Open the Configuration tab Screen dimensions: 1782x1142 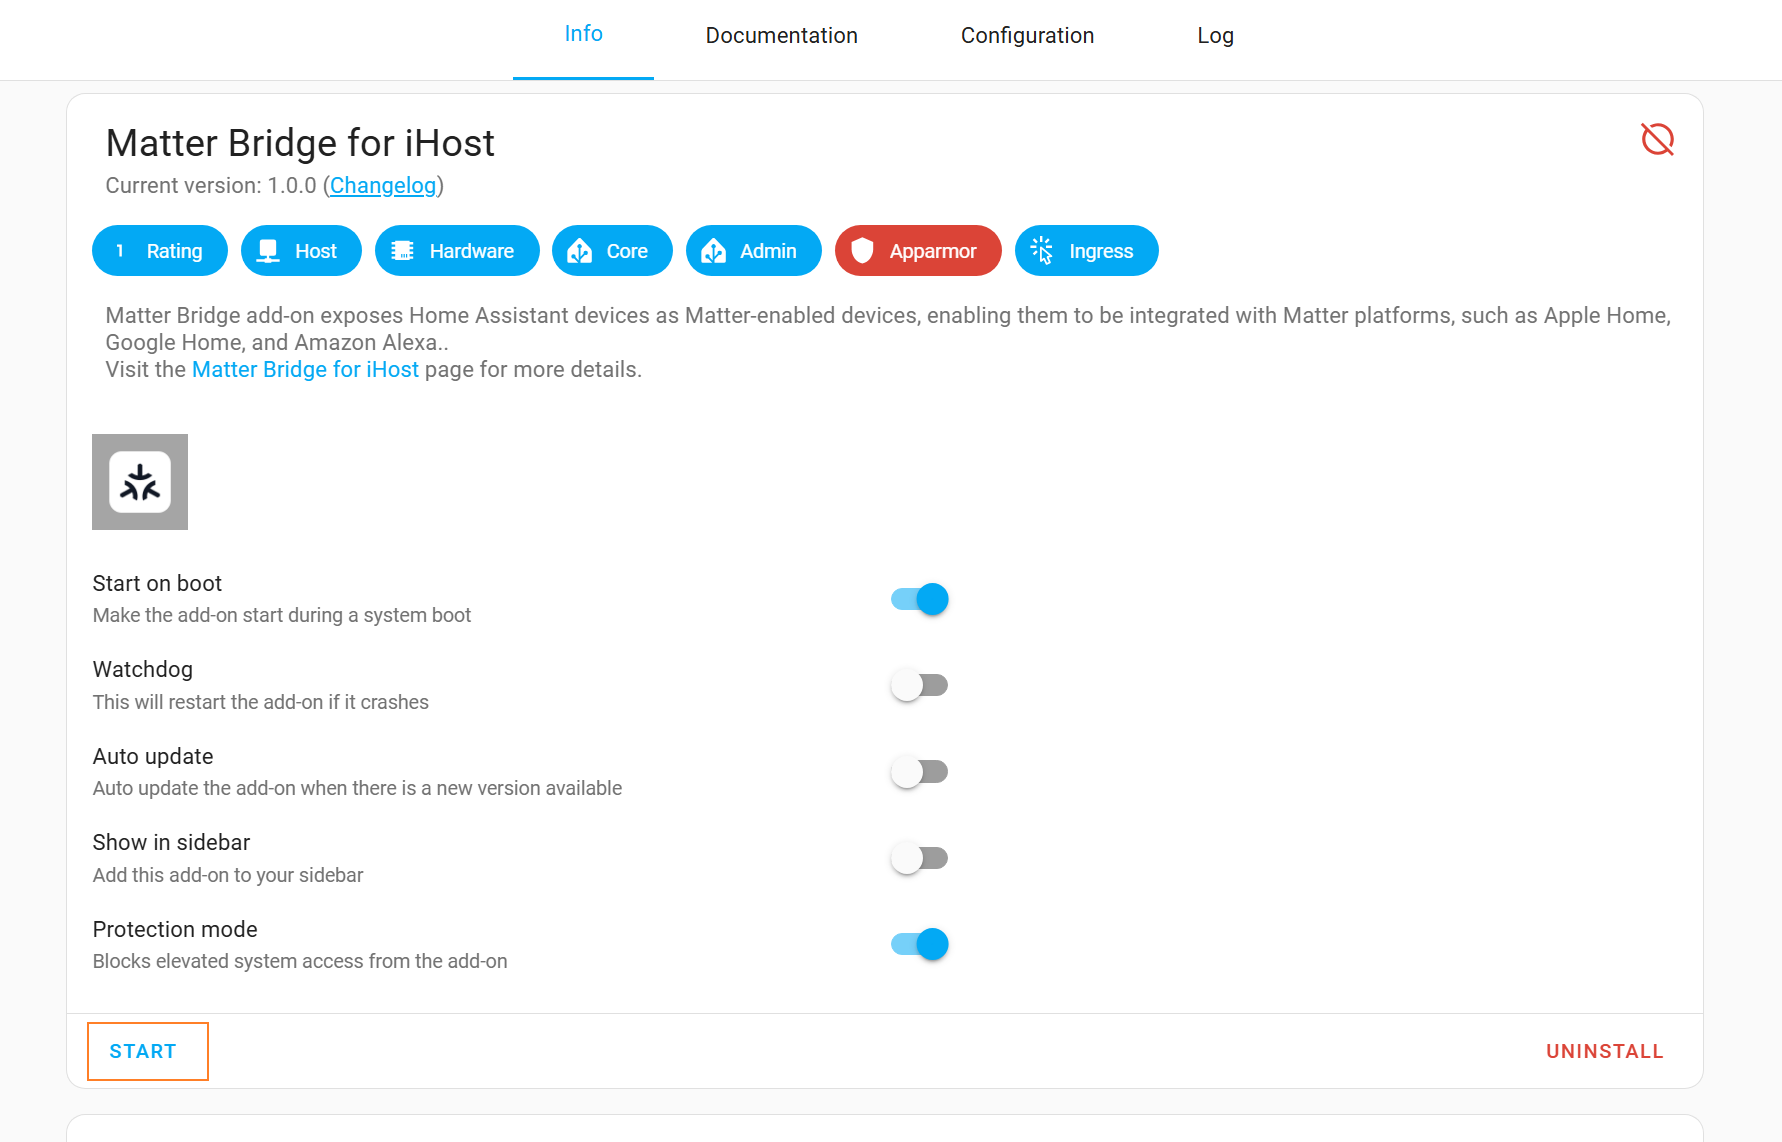point(1027,36)
